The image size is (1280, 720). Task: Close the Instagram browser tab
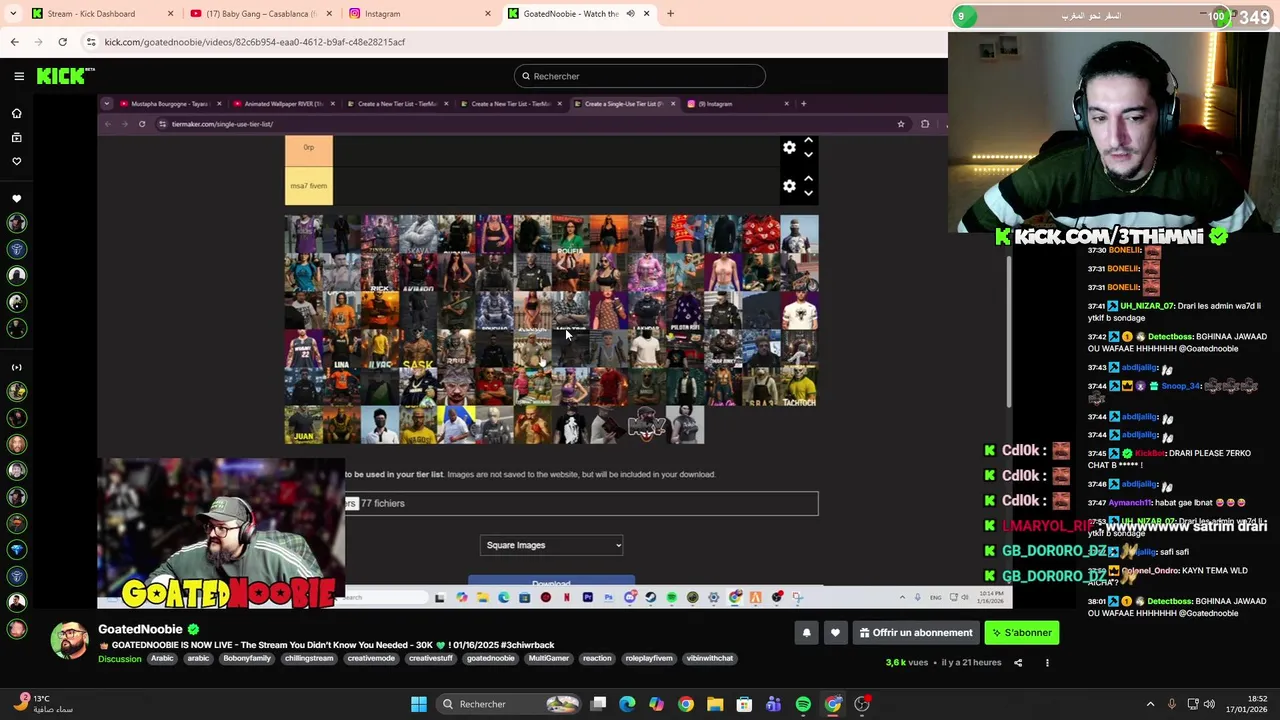(x=488, y=14)
